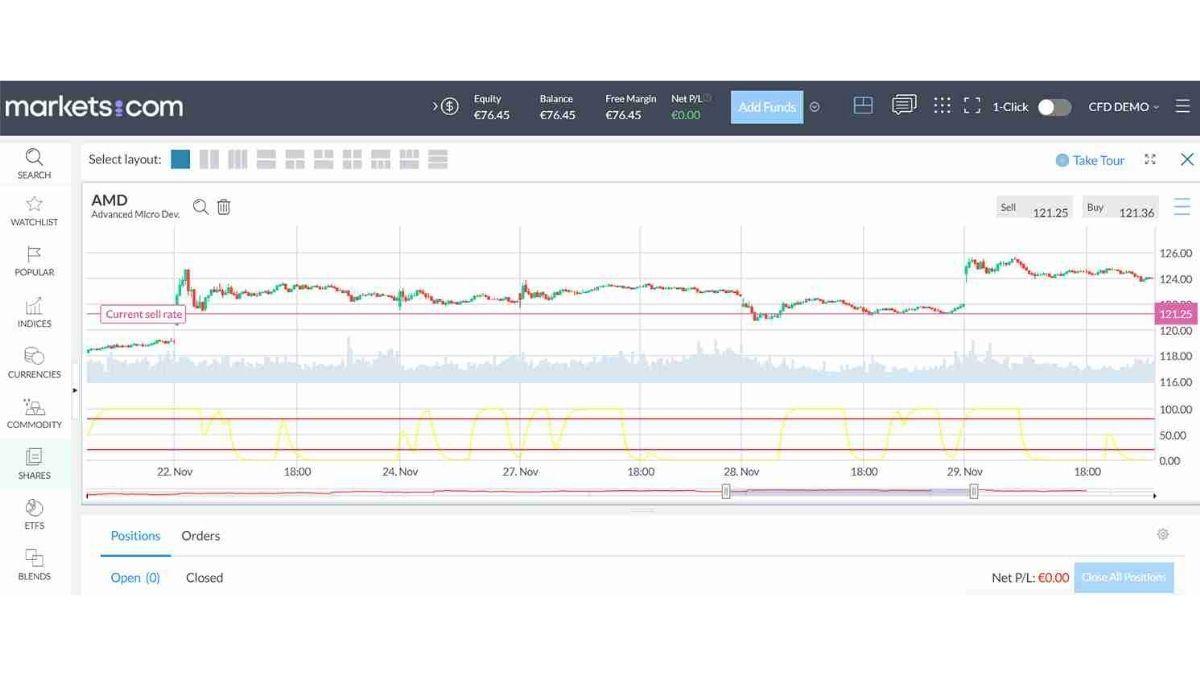This screenshot has height=676, width=1200.
Task: Open the hamburger main menu
Action: [x=1183, y=106]
